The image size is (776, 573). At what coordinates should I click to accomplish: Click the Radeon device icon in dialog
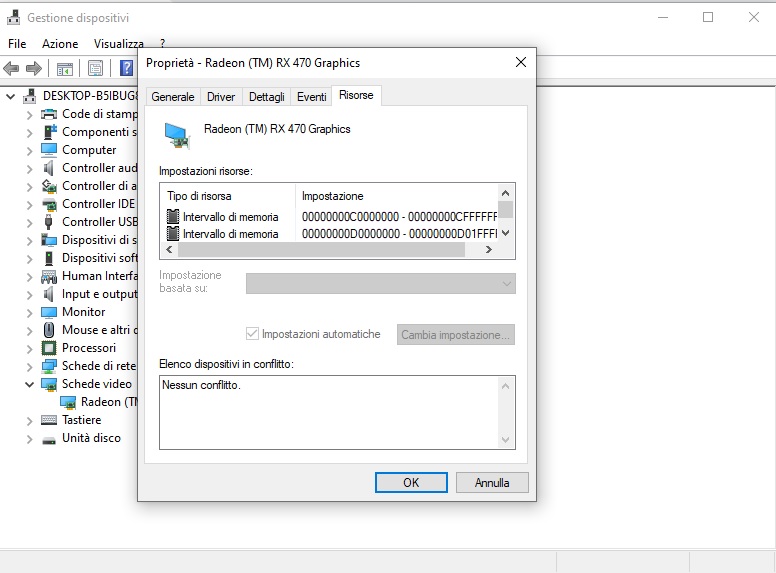pos(177,136)
